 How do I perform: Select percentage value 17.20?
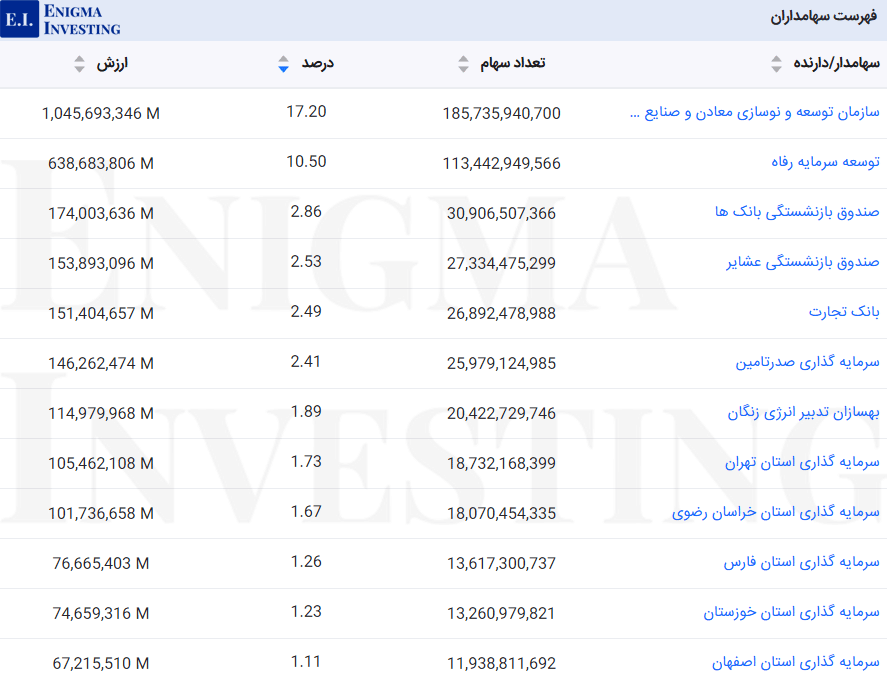(x=306, y=111)
